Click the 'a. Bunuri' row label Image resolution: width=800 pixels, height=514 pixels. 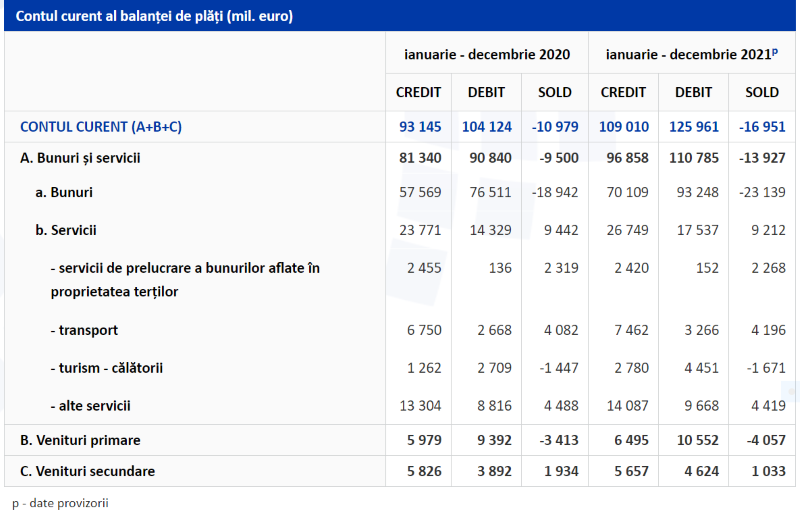click(x=64, y=192)
